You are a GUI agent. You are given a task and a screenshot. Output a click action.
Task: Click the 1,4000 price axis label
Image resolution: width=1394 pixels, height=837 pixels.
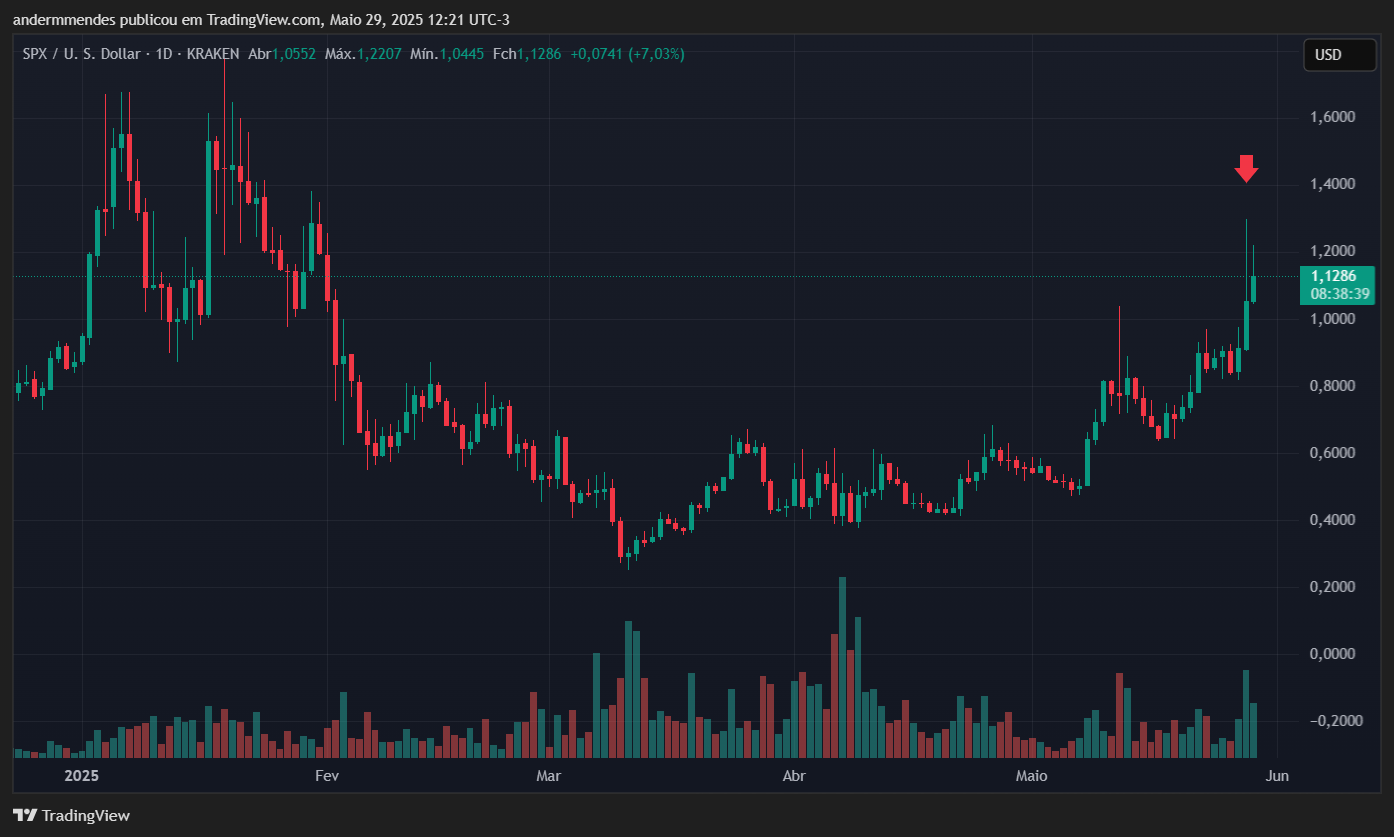point(1332,185)
